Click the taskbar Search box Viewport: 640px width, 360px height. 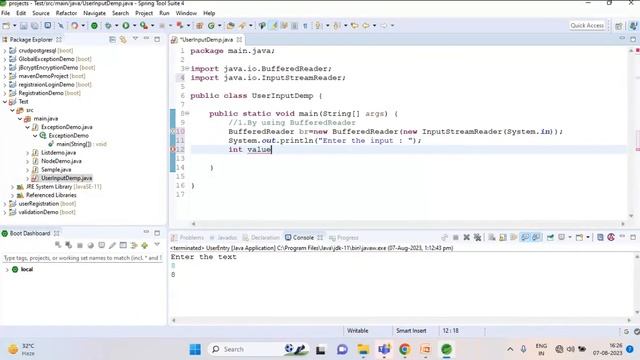tap(257, 349)
